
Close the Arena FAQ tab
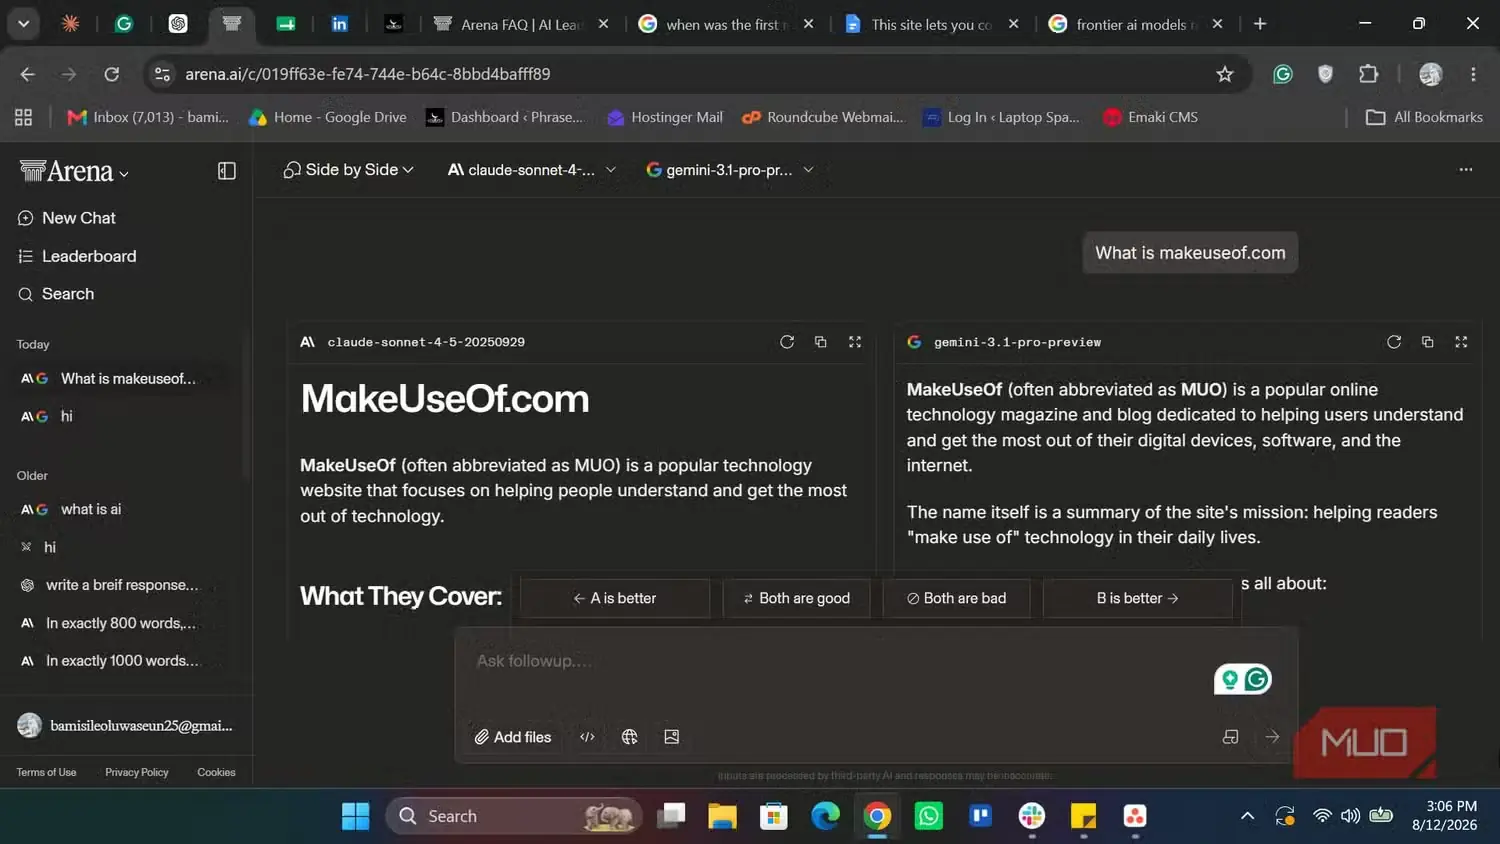point(603,24)
